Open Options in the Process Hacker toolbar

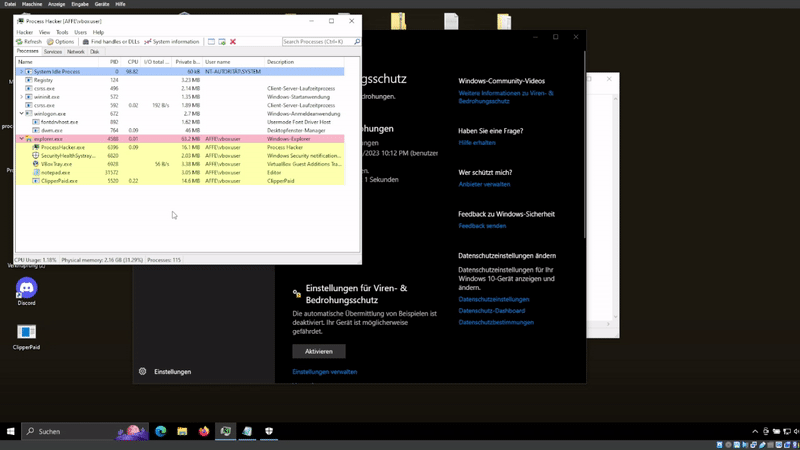click(61, 42)
